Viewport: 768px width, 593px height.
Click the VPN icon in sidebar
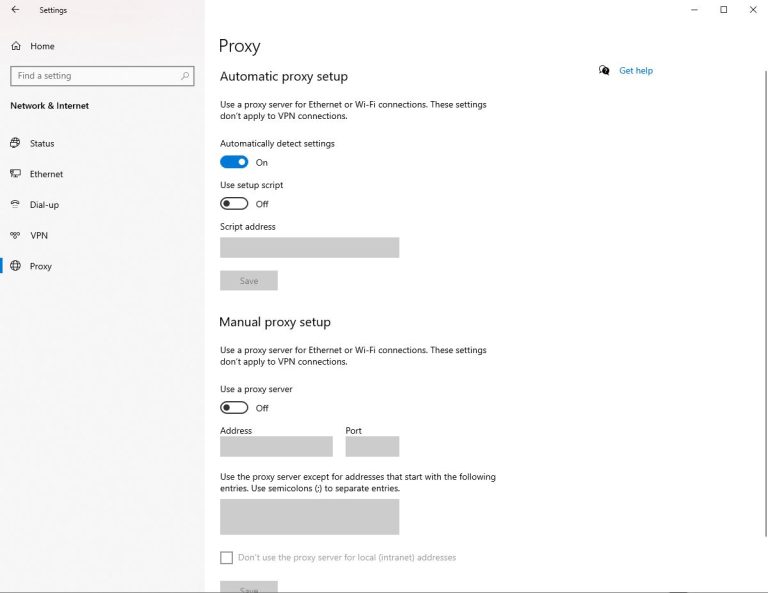pyautogui.click(x=16, y=236)
